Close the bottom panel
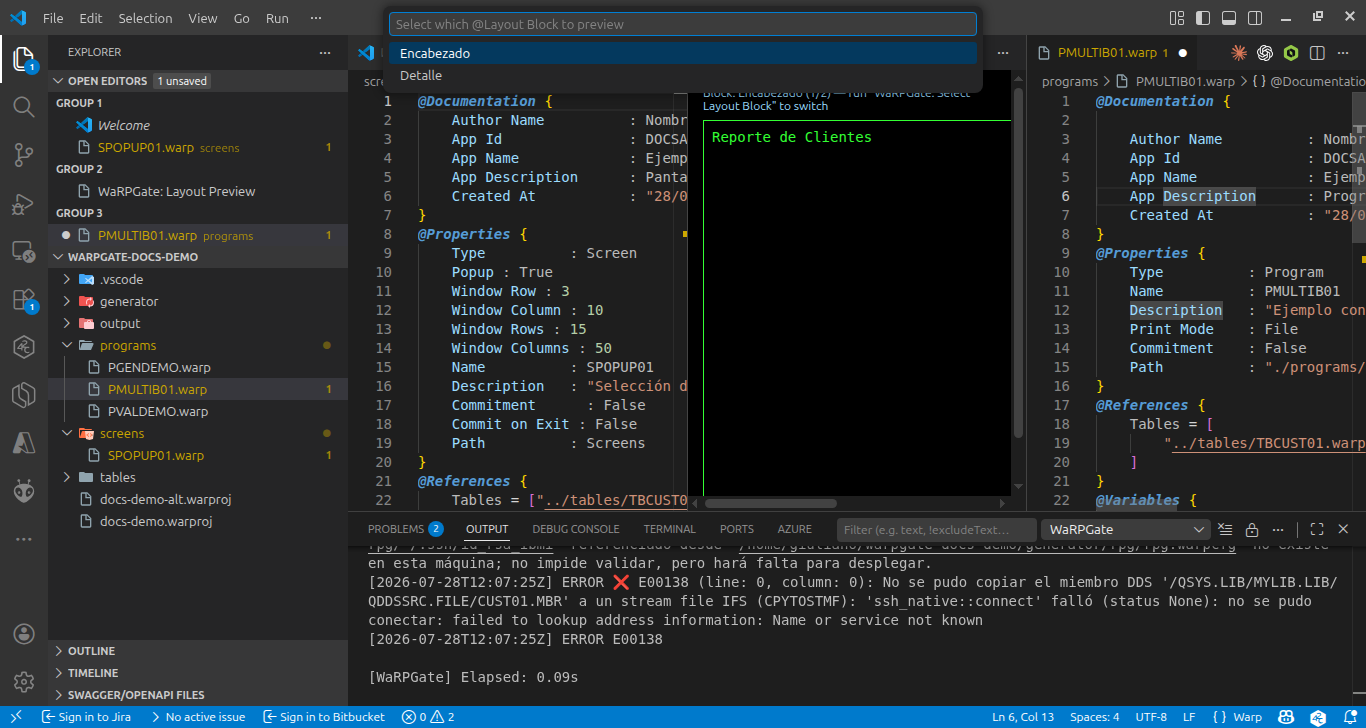1366x728 pixels. tap(1343, 529)
